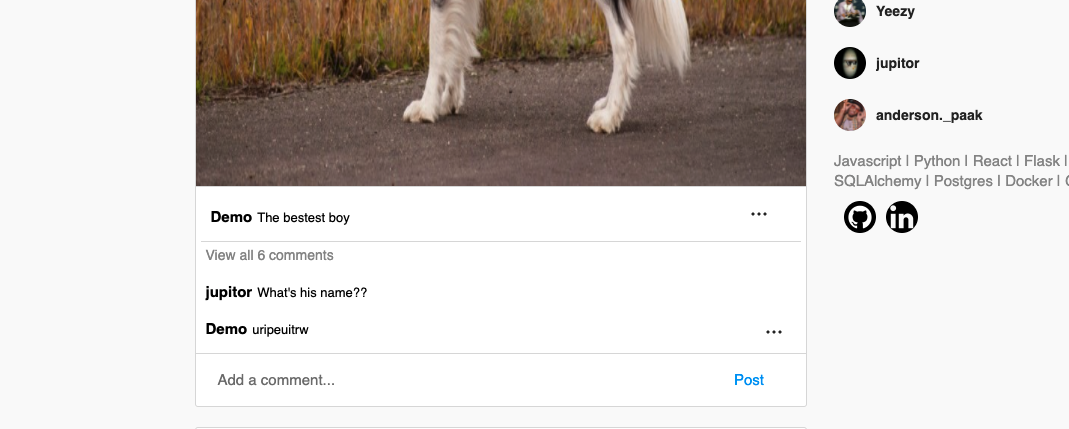Open post options next to caption
1069x429 pixels.
pyautogui.click(x=759, y=214)
